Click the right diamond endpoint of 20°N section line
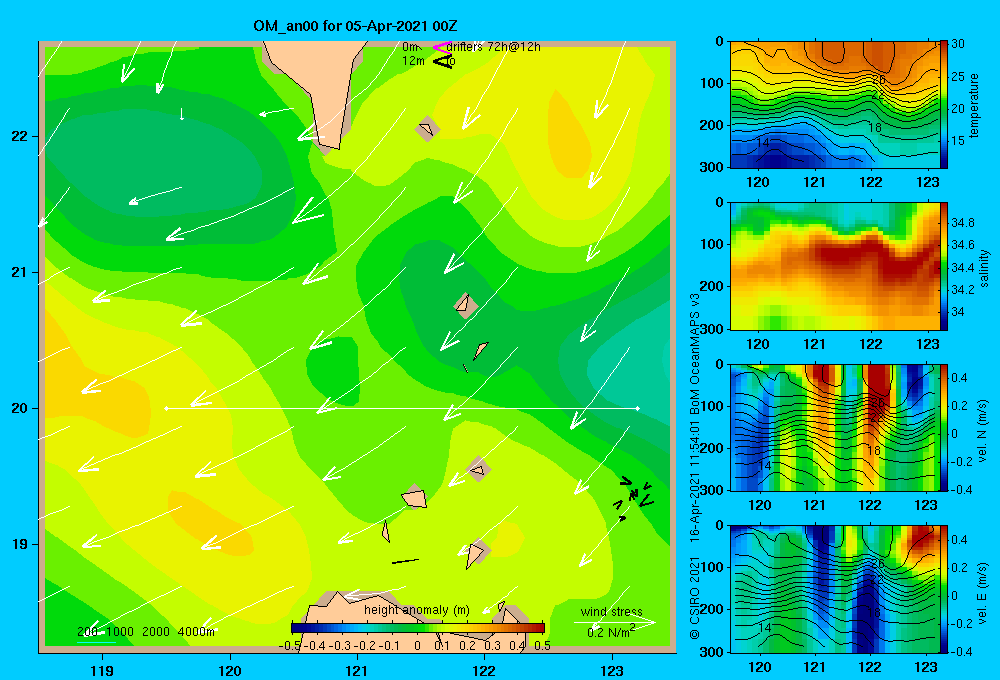This screenshot has width=1000, height=680. click(638, 408)
